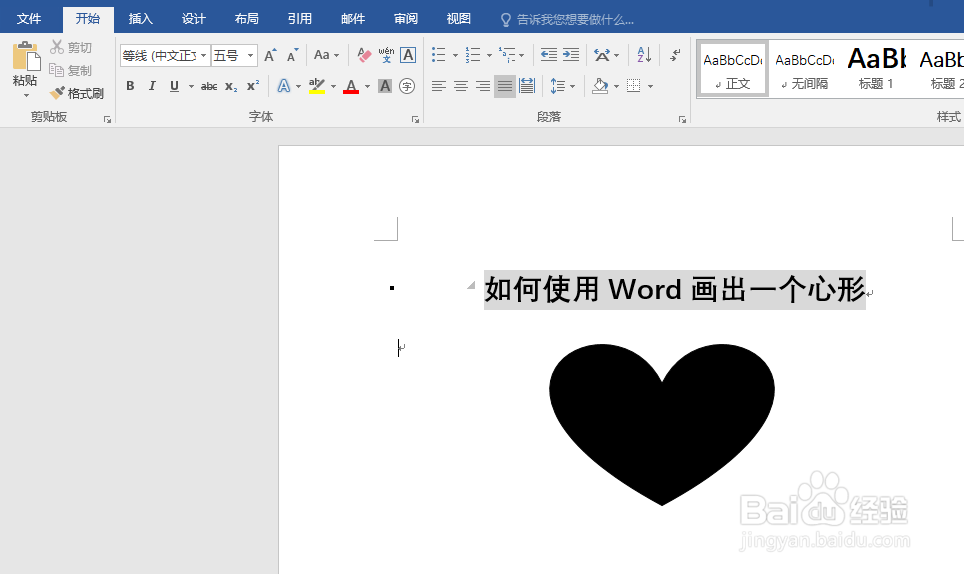Toggle strikethrough abc formatting
This screenshot has height=574, width=964.
click(x=209, y=86)
